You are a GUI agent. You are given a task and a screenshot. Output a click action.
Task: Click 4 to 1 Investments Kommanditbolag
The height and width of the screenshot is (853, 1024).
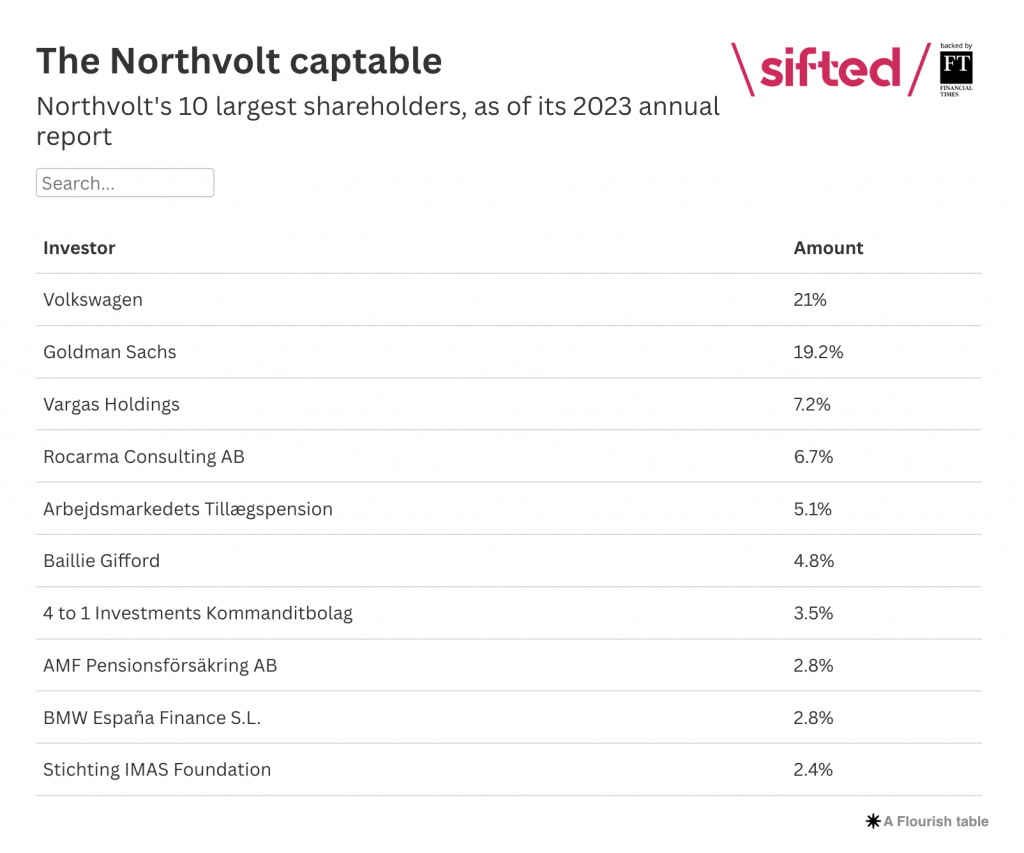click(198, 613)
